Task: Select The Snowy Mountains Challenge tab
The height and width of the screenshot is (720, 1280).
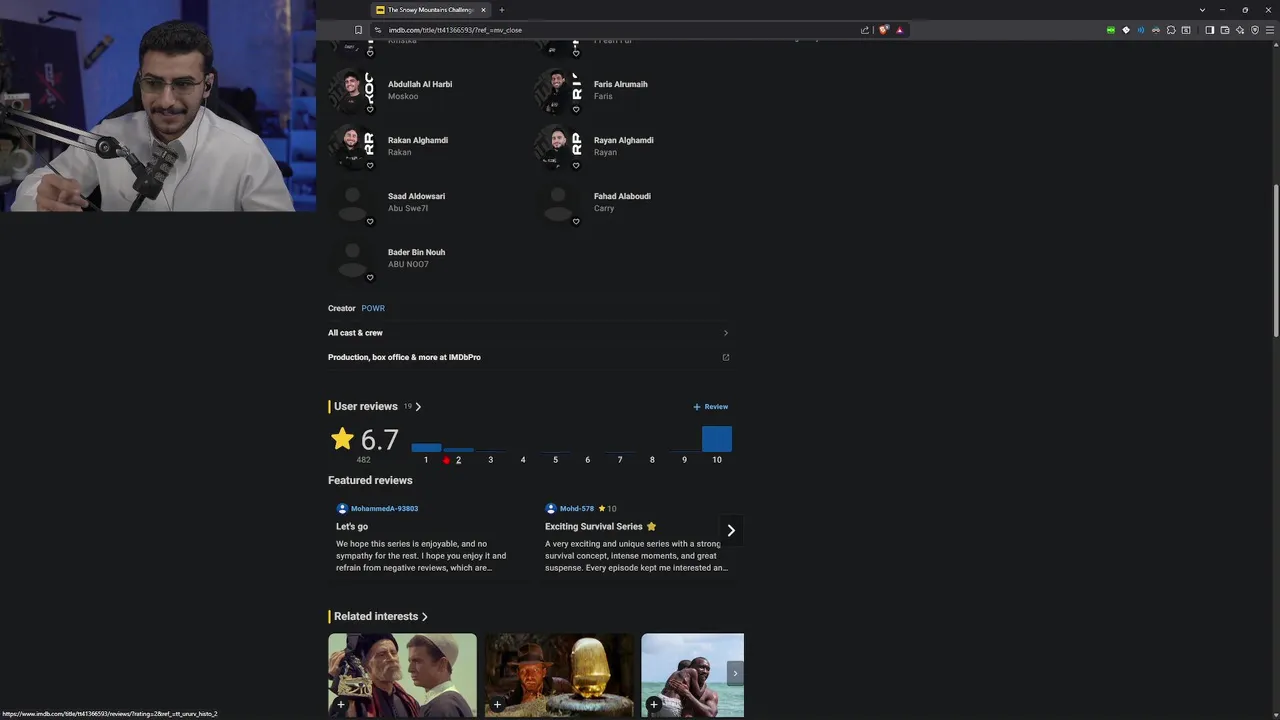Action: [430, 10]
